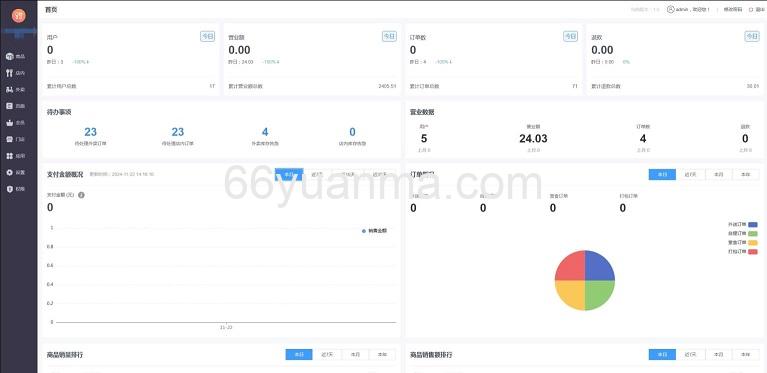The width and height of the screenshot is (767, 373).
Task: Click cumulative order count 71
Action: click(575, 86)
